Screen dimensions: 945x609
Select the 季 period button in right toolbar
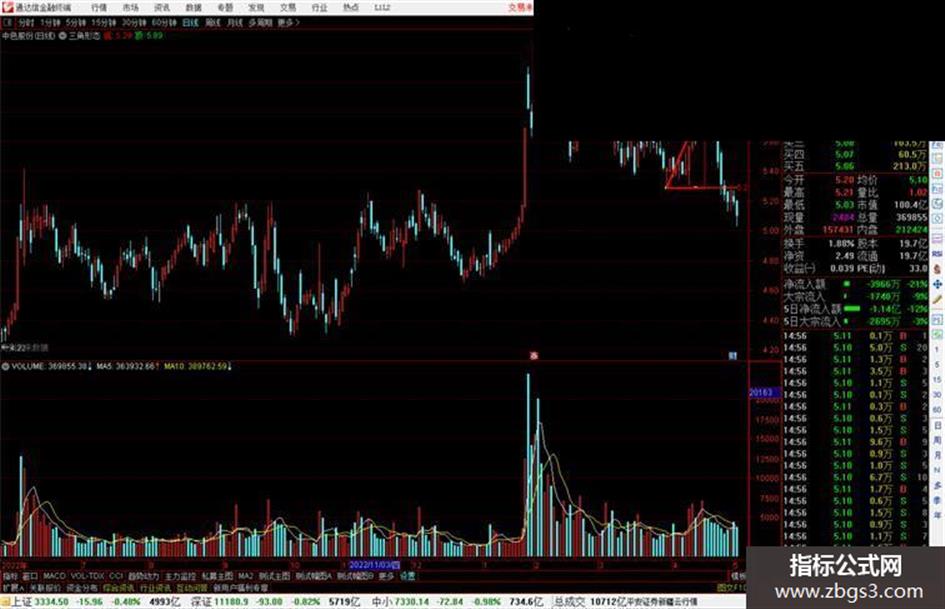tap(937, 500)
